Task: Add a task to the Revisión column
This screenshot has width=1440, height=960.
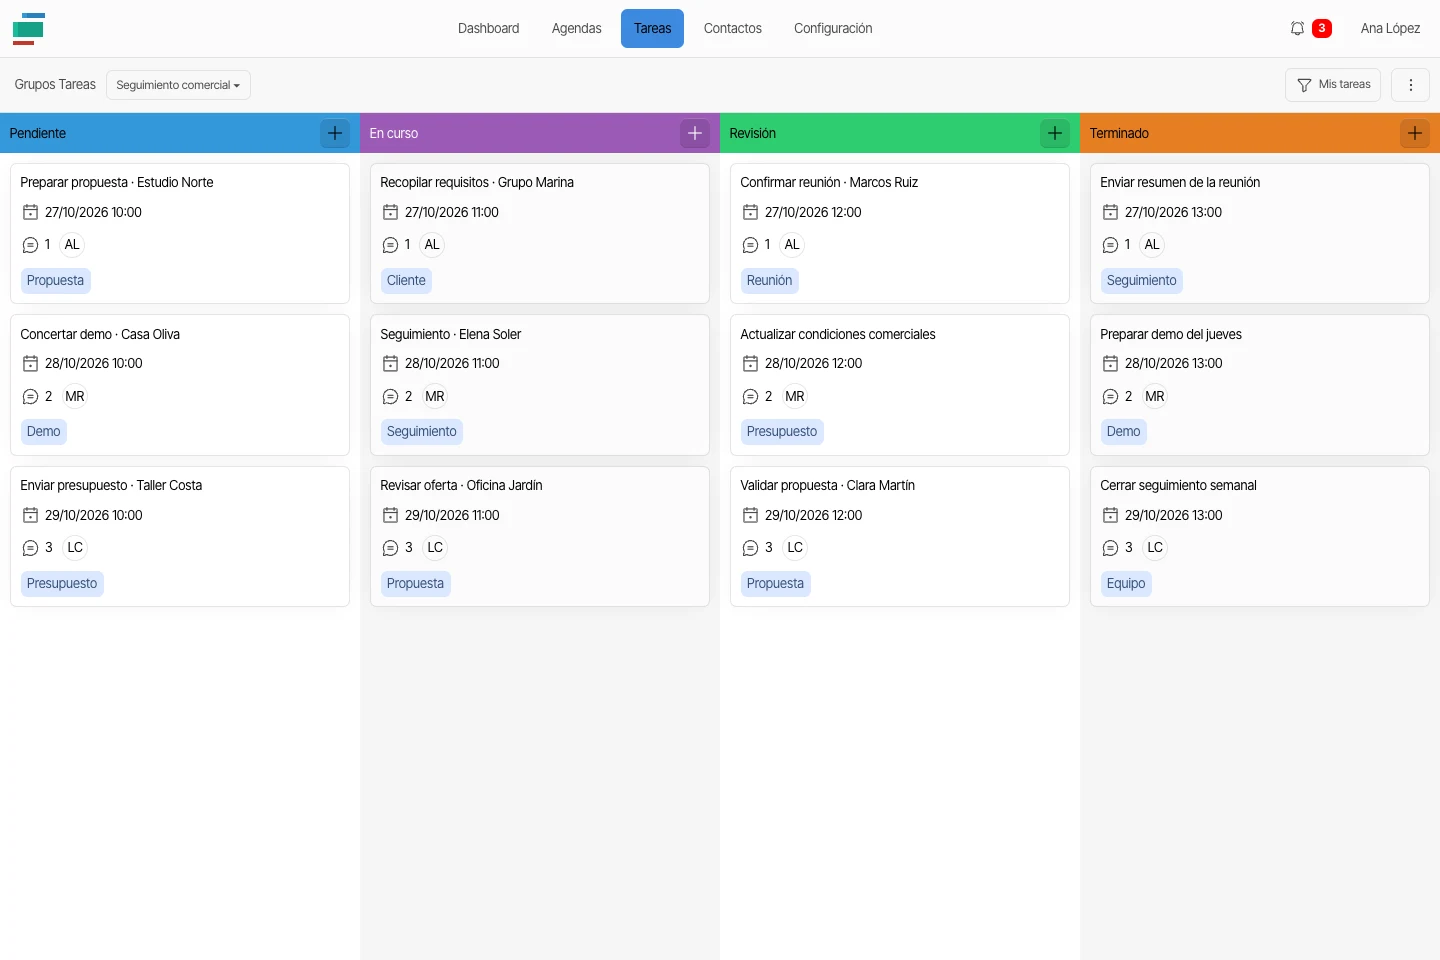Action: point(1055,133)
